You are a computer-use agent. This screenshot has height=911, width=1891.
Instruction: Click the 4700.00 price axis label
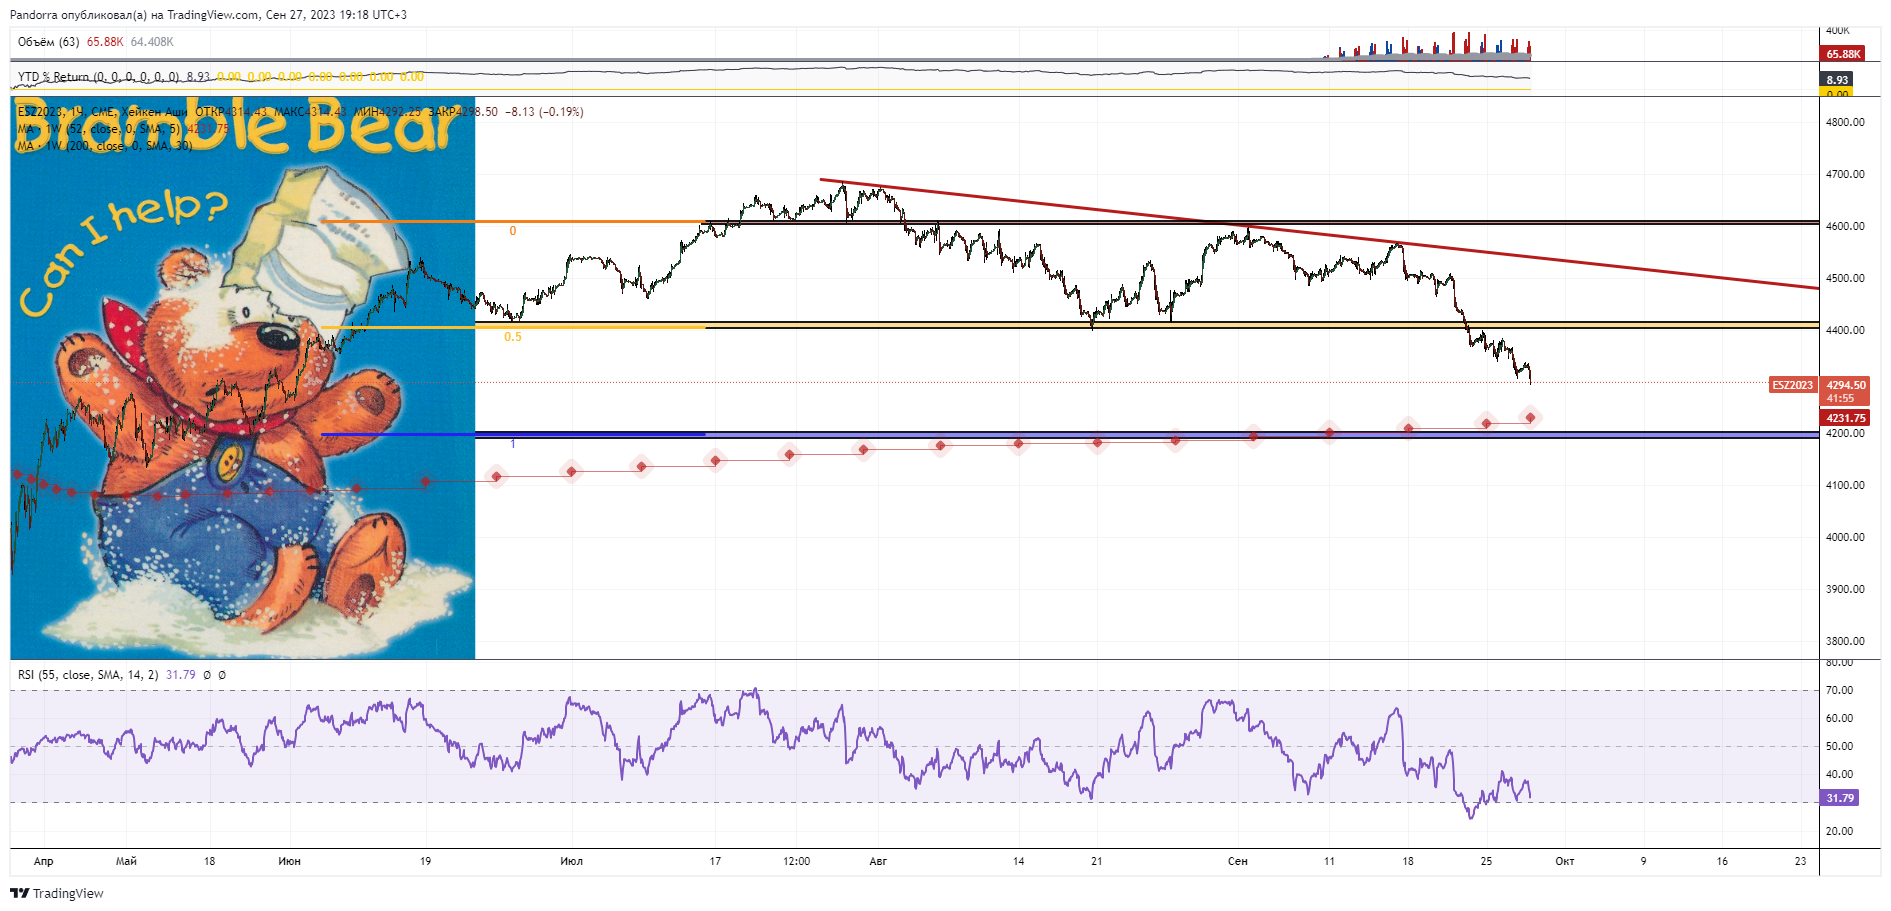point(1845,174)
